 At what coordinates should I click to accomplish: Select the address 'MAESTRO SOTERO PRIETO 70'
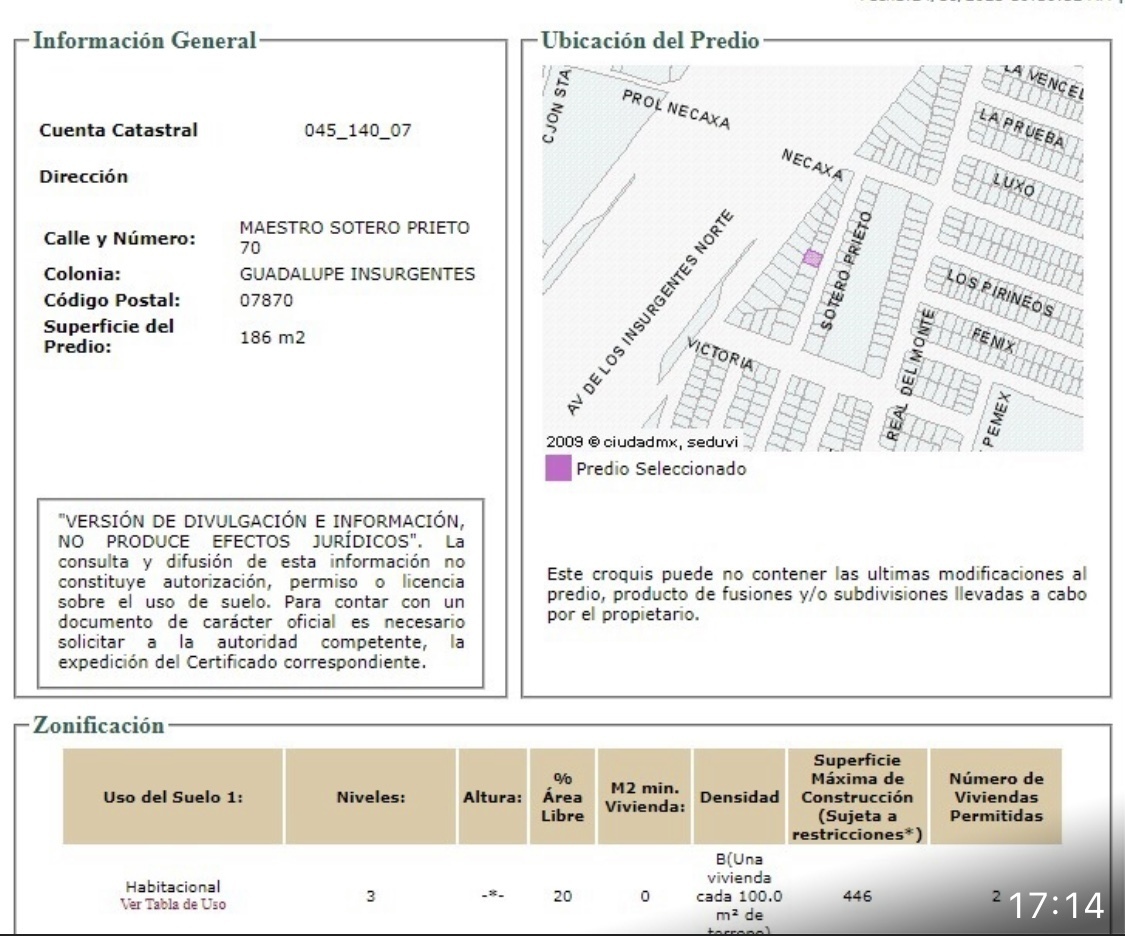click(354, 237)
